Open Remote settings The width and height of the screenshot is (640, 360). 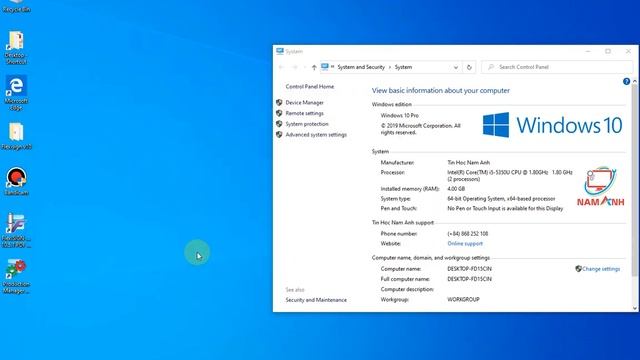pos(304,113)
